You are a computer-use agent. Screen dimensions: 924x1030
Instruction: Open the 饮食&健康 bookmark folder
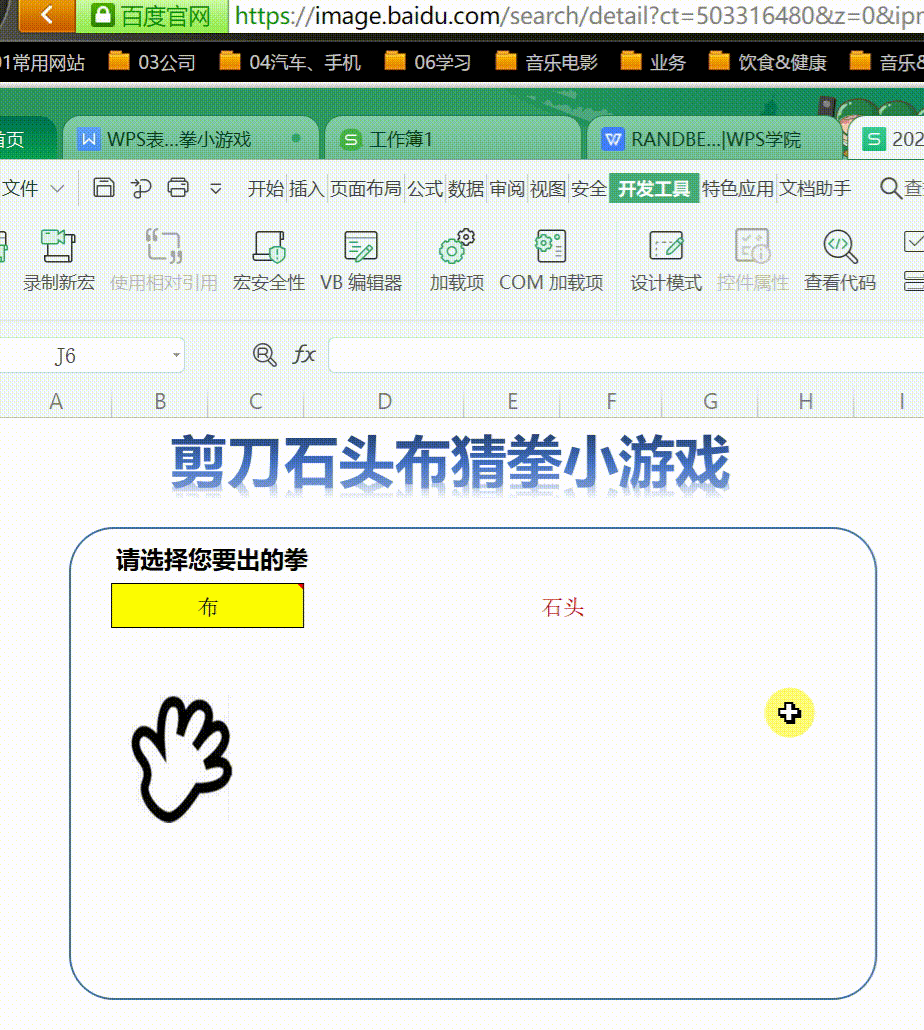[x=768, y=62]
